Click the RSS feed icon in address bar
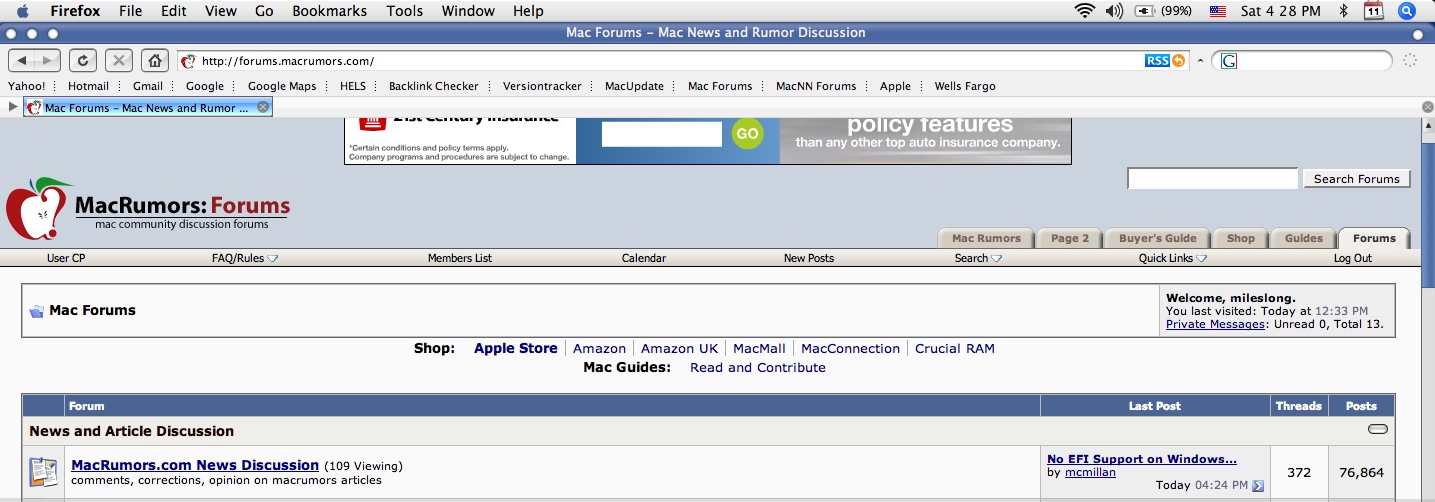Screen dimensions: 1435x502 [x=1157, y=61]
